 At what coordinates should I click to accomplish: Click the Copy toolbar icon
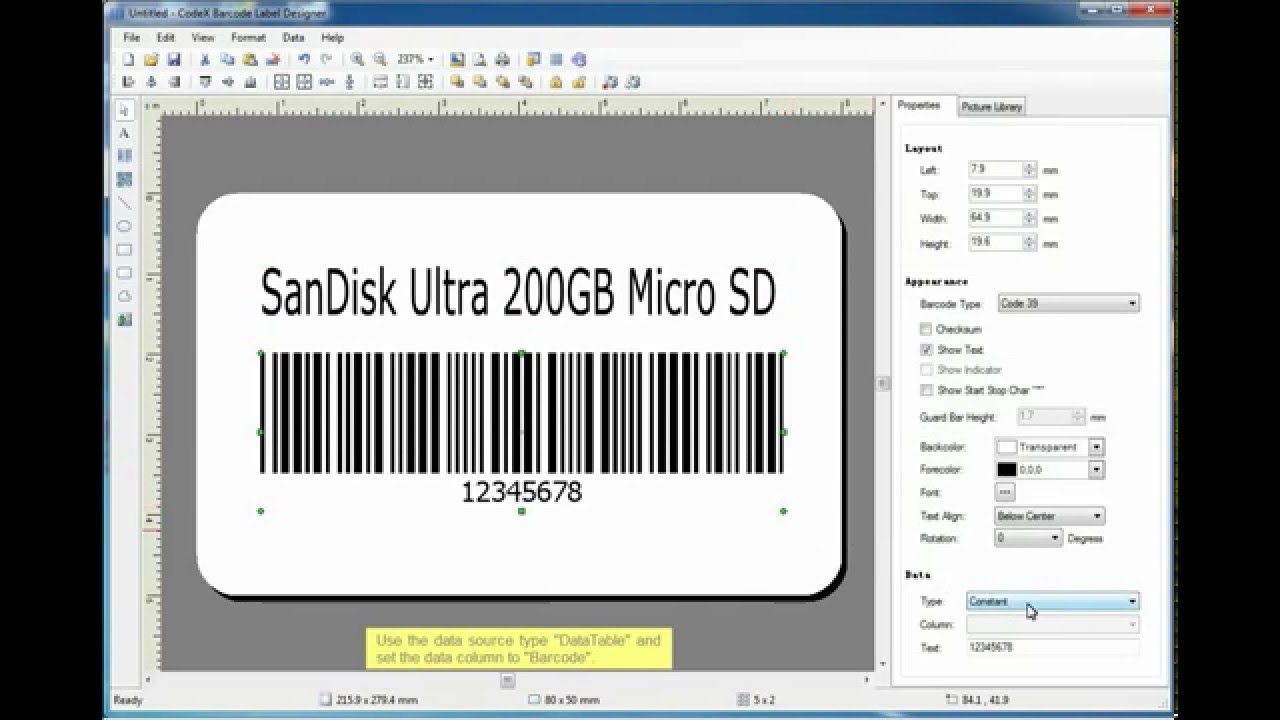click(227, 60)
